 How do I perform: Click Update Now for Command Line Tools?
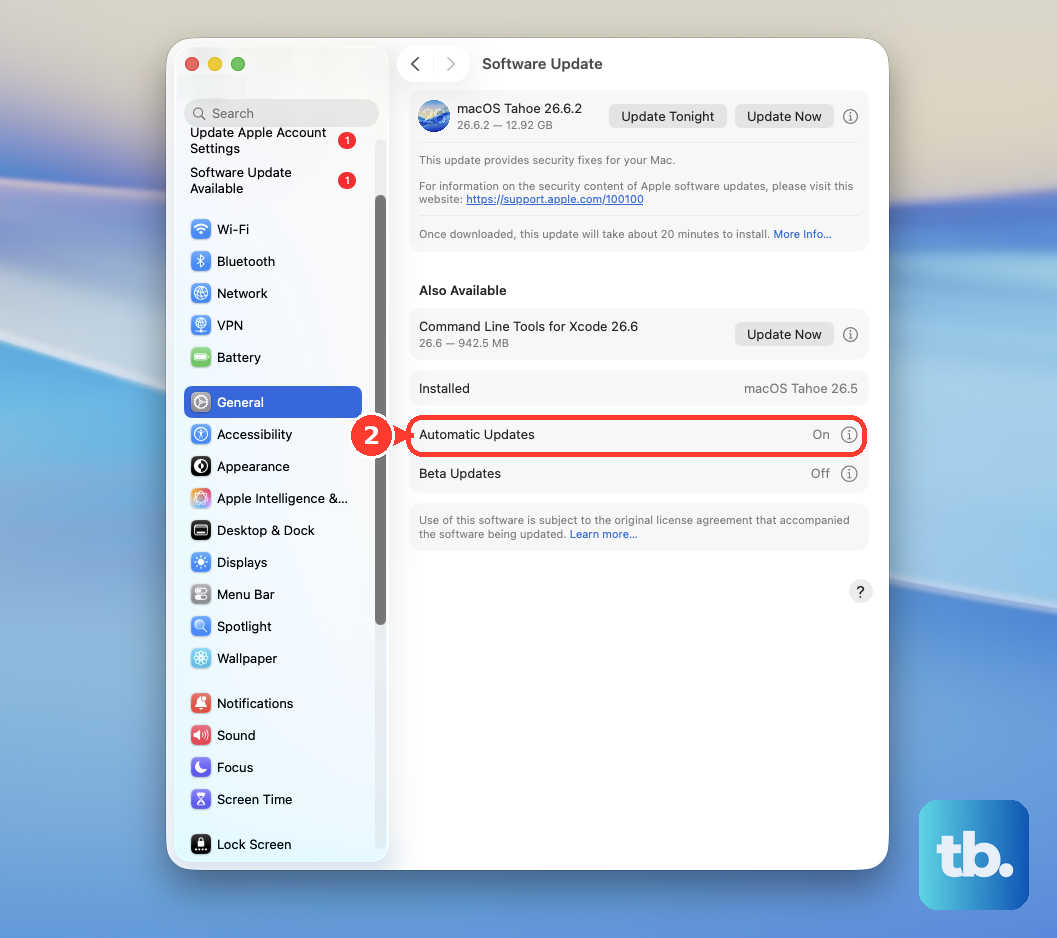pos(784,334)
